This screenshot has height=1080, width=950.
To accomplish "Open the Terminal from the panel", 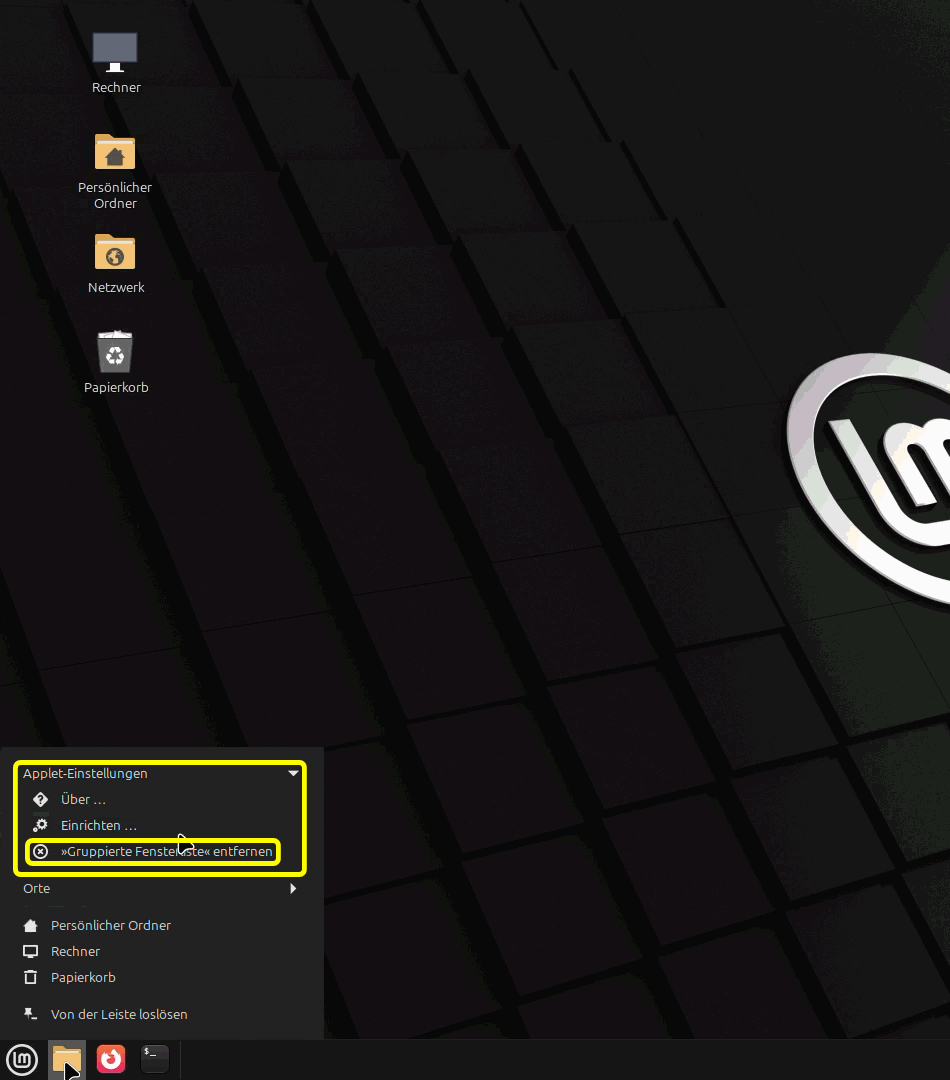I will (x=155, y=1058).
